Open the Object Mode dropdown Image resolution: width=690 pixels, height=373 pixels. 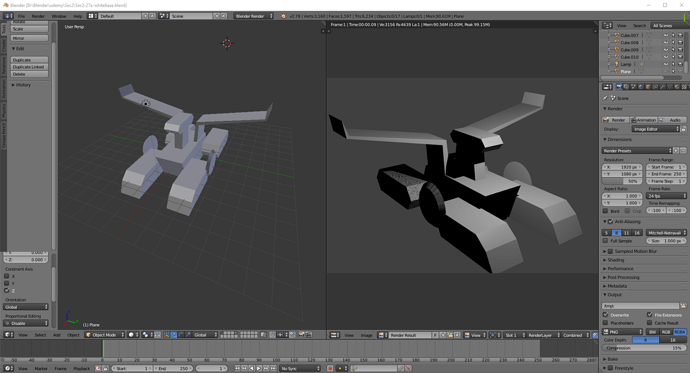[x=104, y=335]
